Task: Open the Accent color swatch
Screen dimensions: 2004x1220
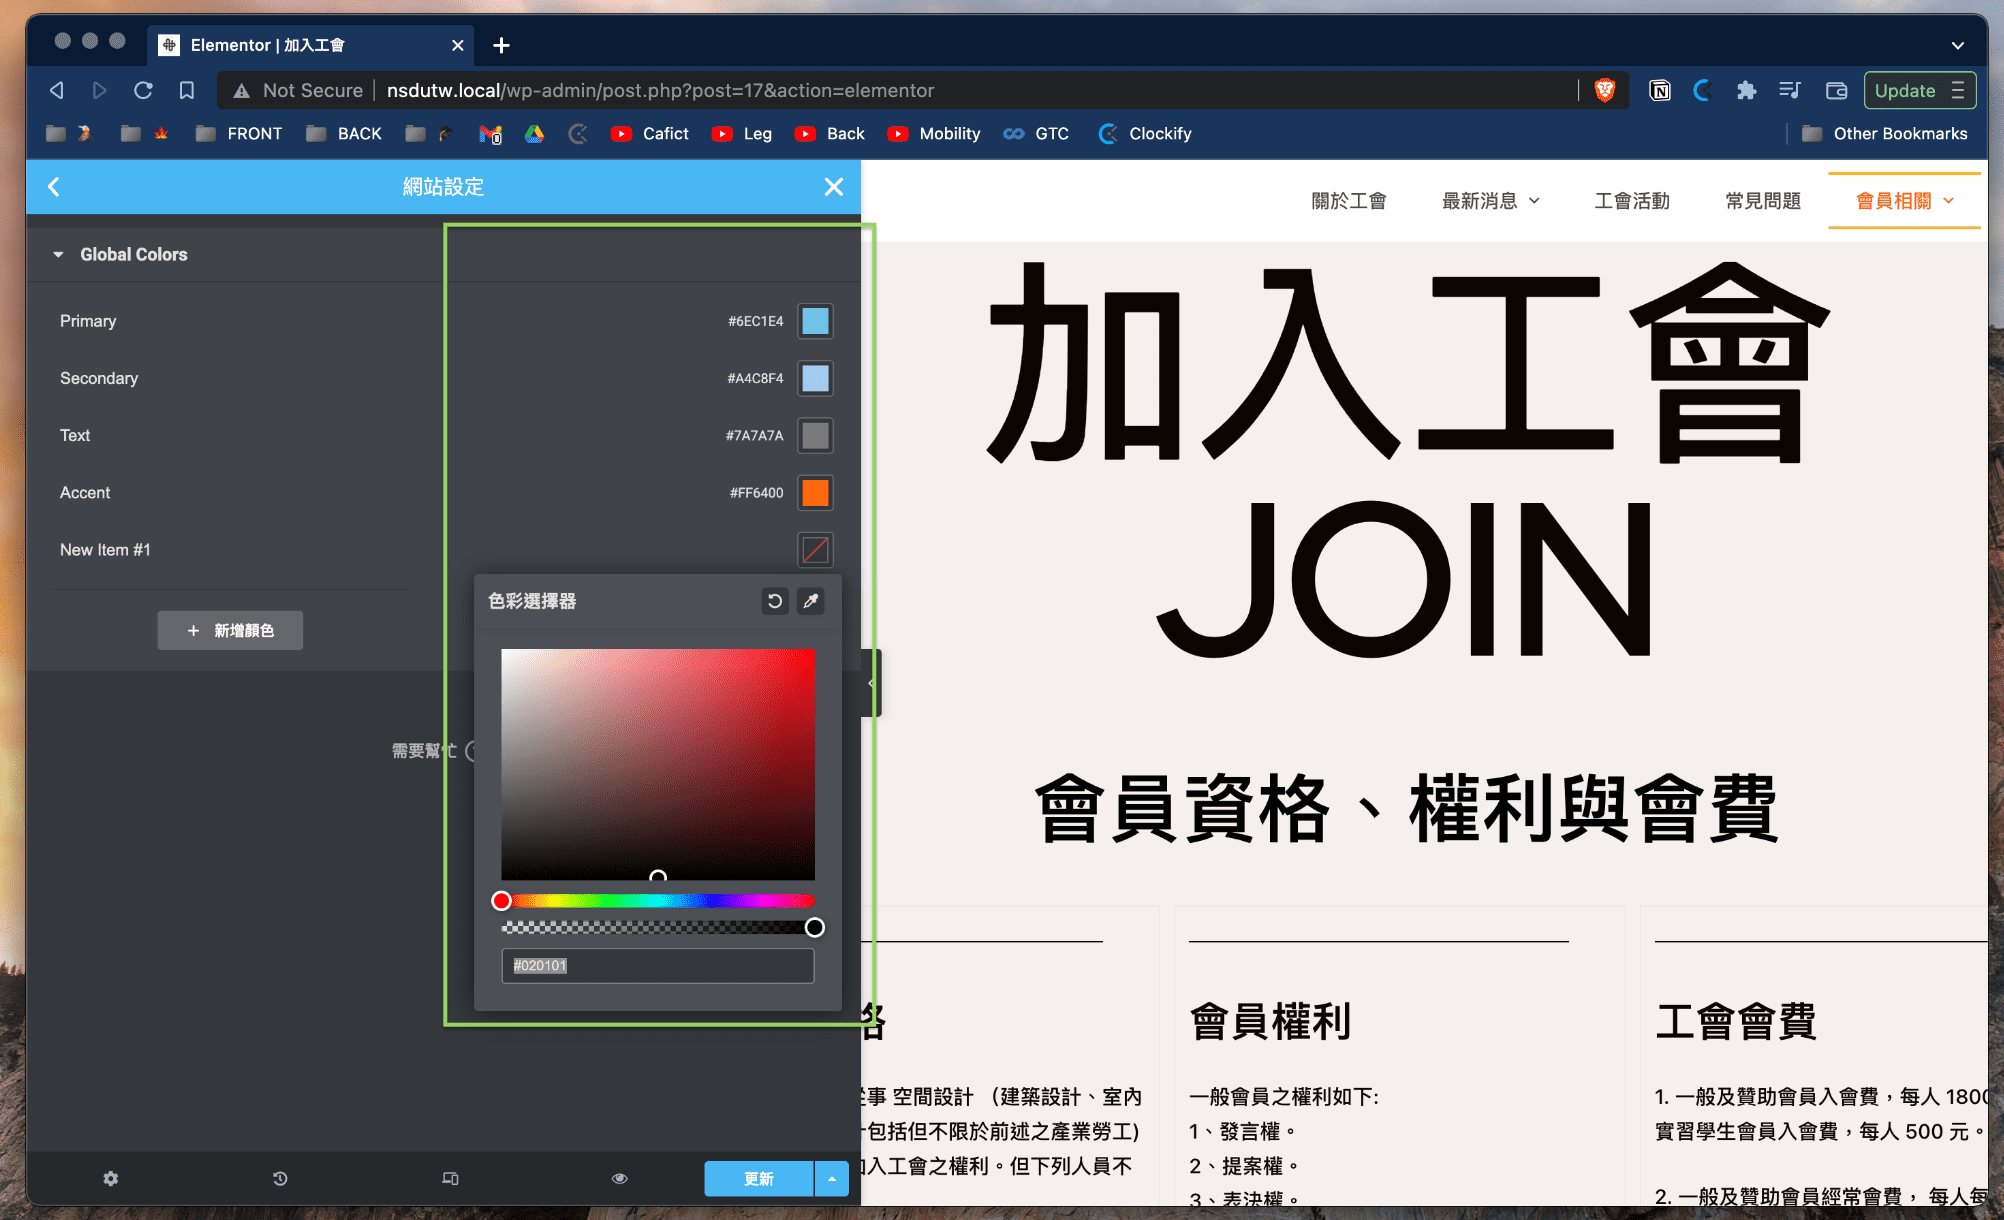Action: tap(815, 492)
